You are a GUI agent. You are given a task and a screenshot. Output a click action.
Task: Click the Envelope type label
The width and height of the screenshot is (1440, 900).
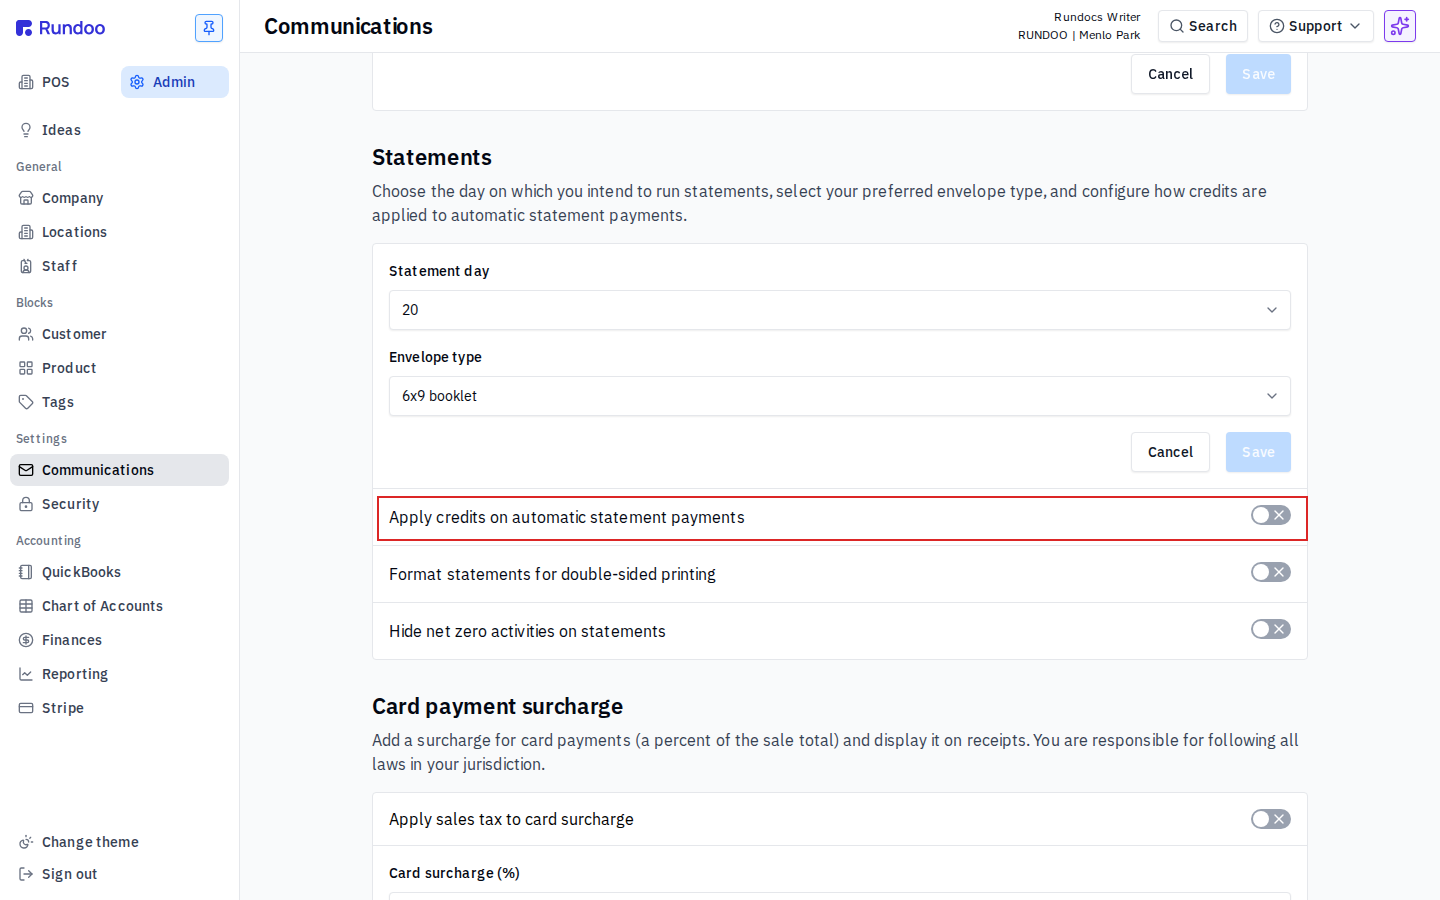tap(435, 357)
